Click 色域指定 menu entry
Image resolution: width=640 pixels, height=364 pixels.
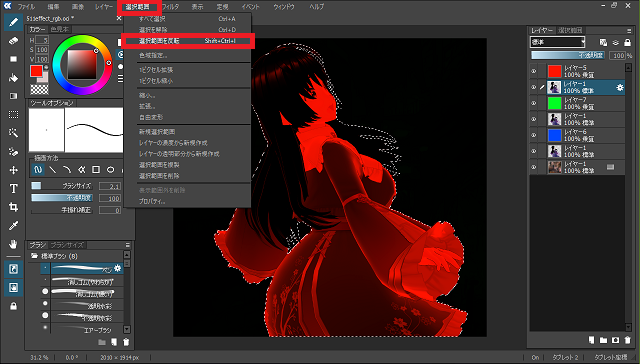[187, 55]
